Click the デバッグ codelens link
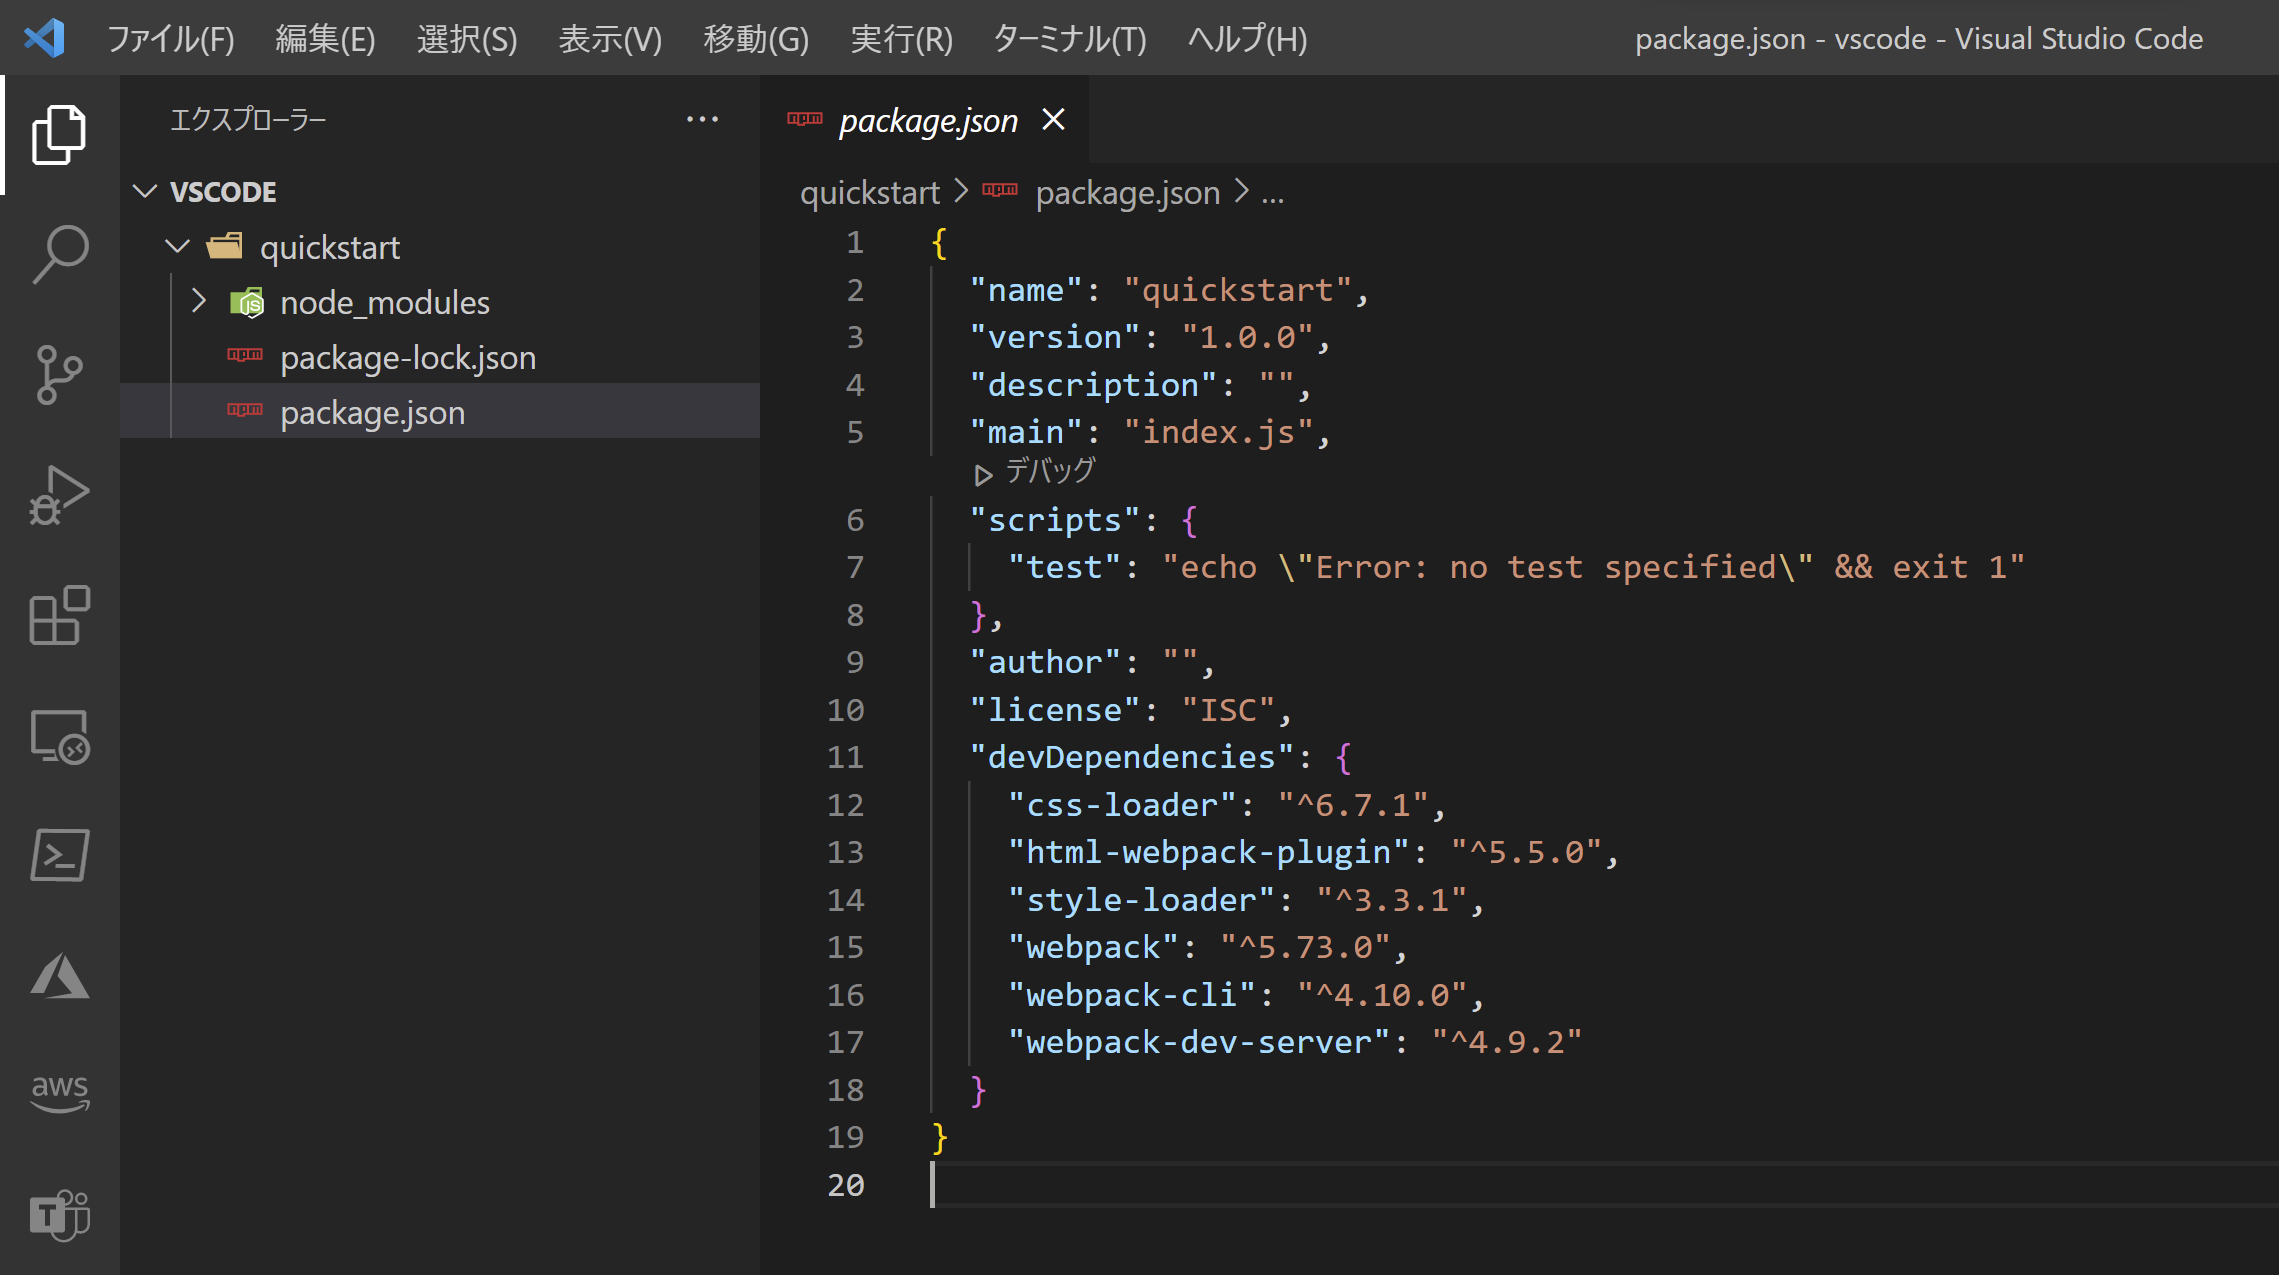Screen dimensions: 2279x1275 pos(1050,471)
